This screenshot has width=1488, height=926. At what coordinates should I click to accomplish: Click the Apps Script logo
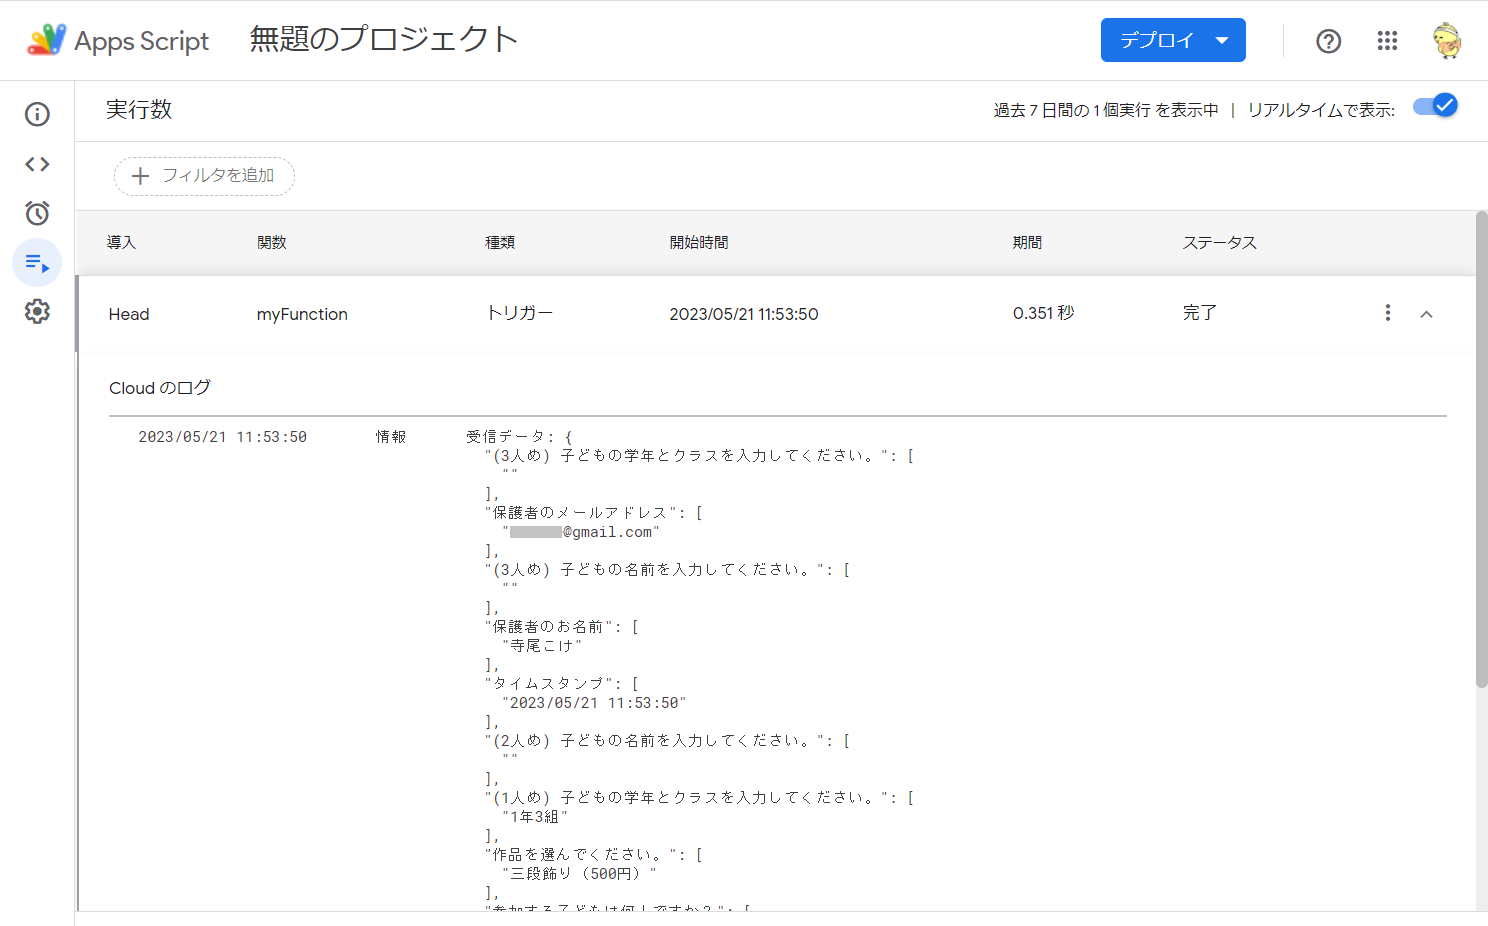(x=46, y=40)
